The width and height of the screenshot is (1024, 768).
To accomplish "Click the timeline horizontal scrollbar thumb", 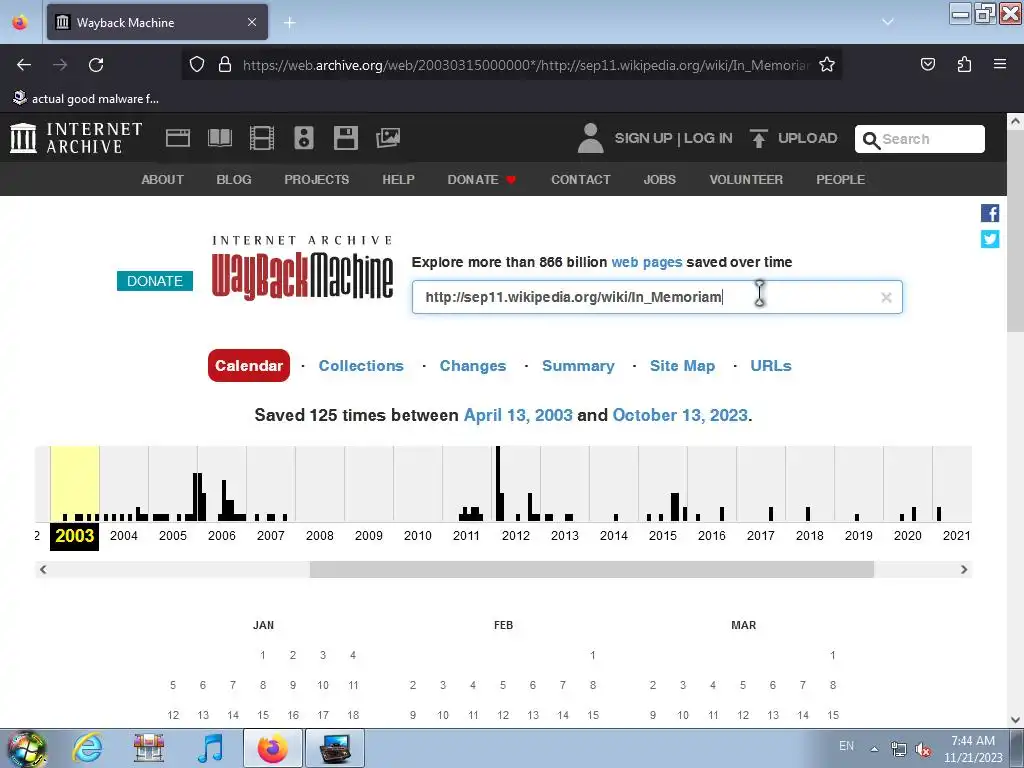I will click(x=592, y=569).
